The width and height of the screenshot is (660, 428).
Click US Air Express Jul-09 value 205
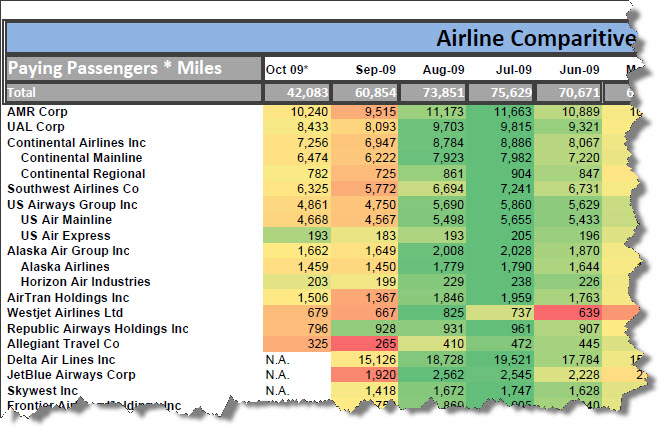point(500,236)
